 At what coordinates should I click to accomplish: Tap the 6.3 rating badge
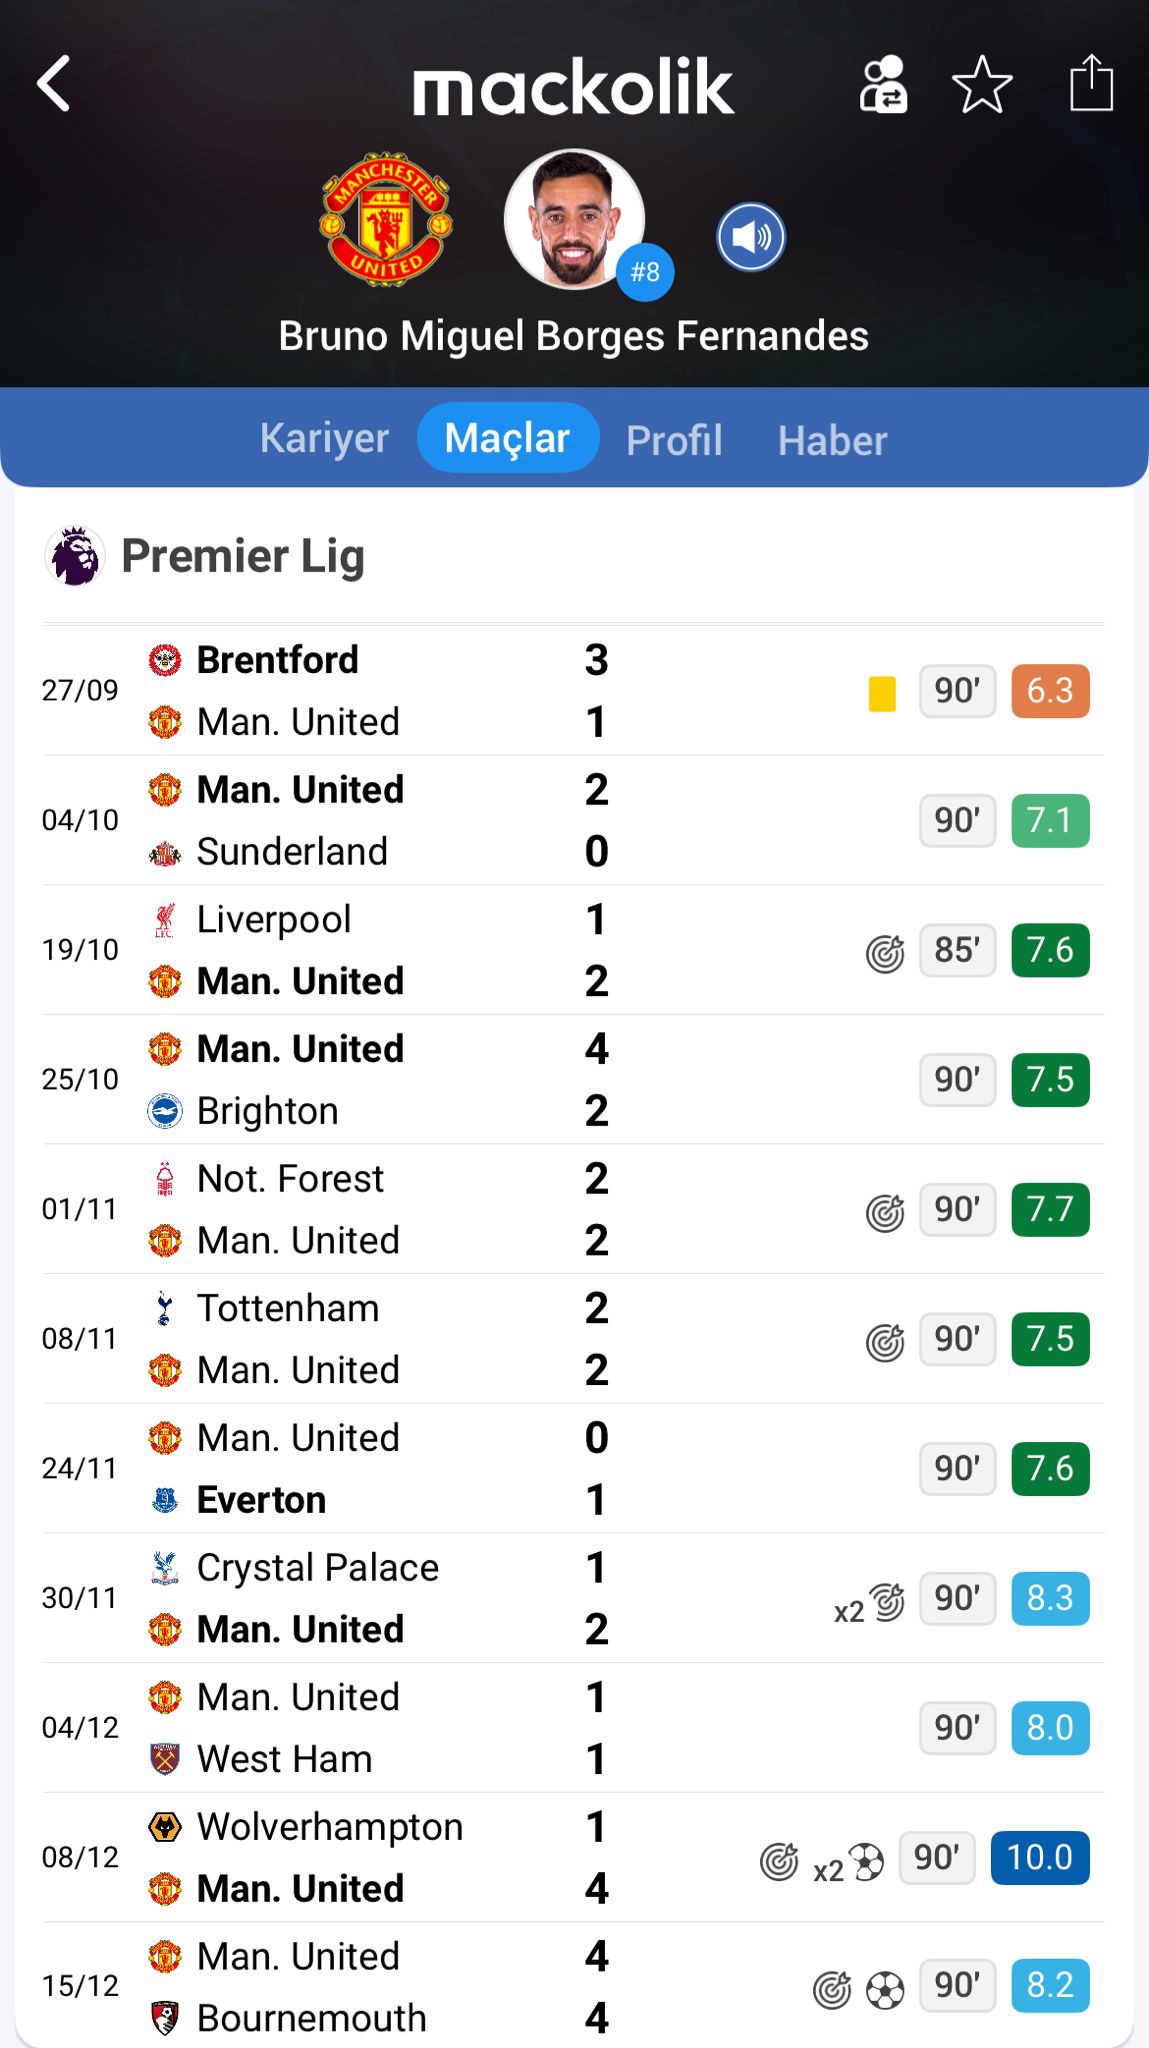tap(1049, 691)
